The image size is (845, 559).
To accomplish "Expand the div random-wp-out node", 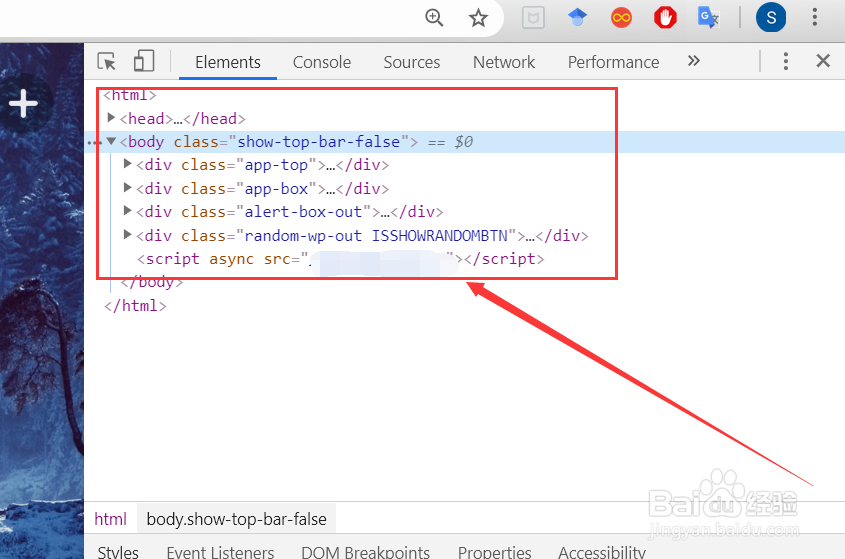I will pos(127,234).
